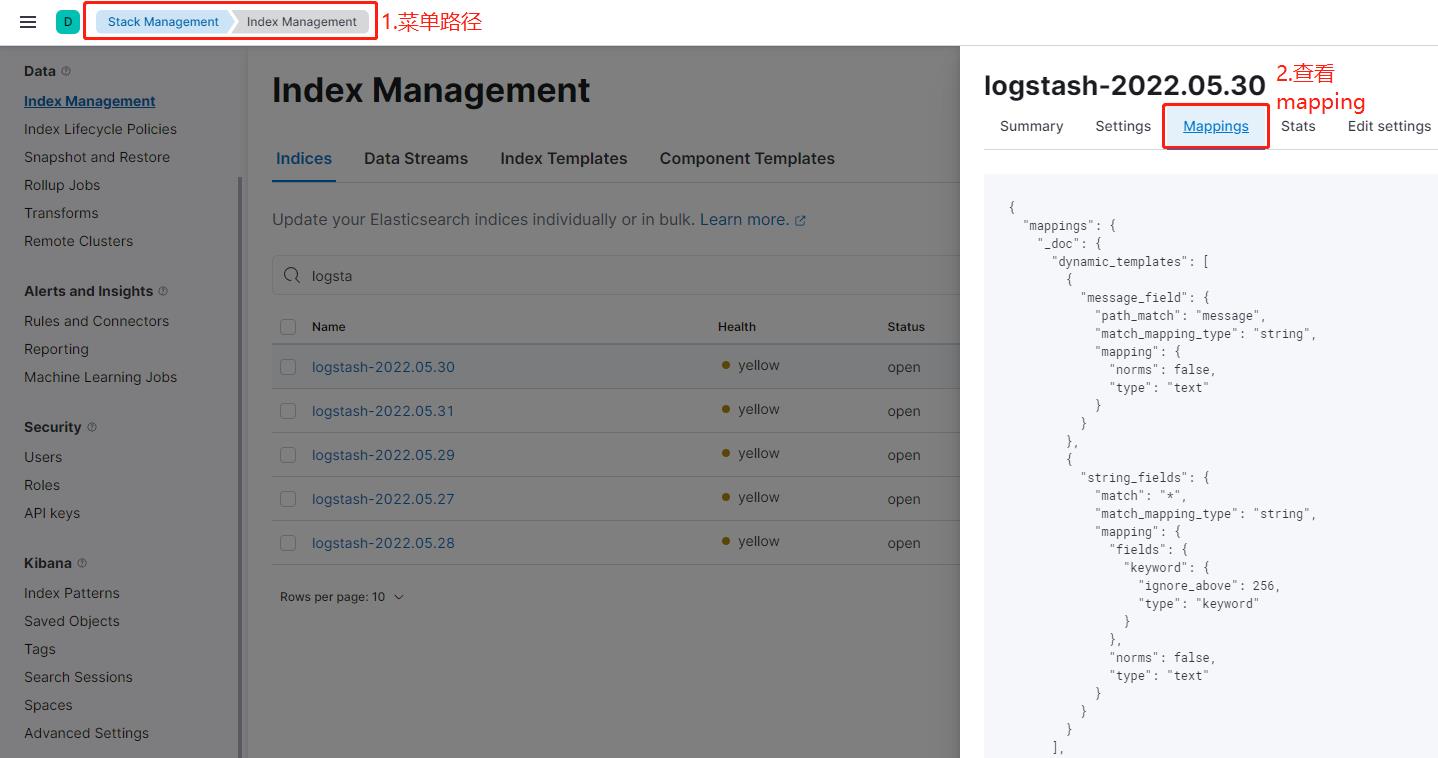Open the Settings tab in flyout
The image size is (1438, 758).
(x=1123, y=127)
